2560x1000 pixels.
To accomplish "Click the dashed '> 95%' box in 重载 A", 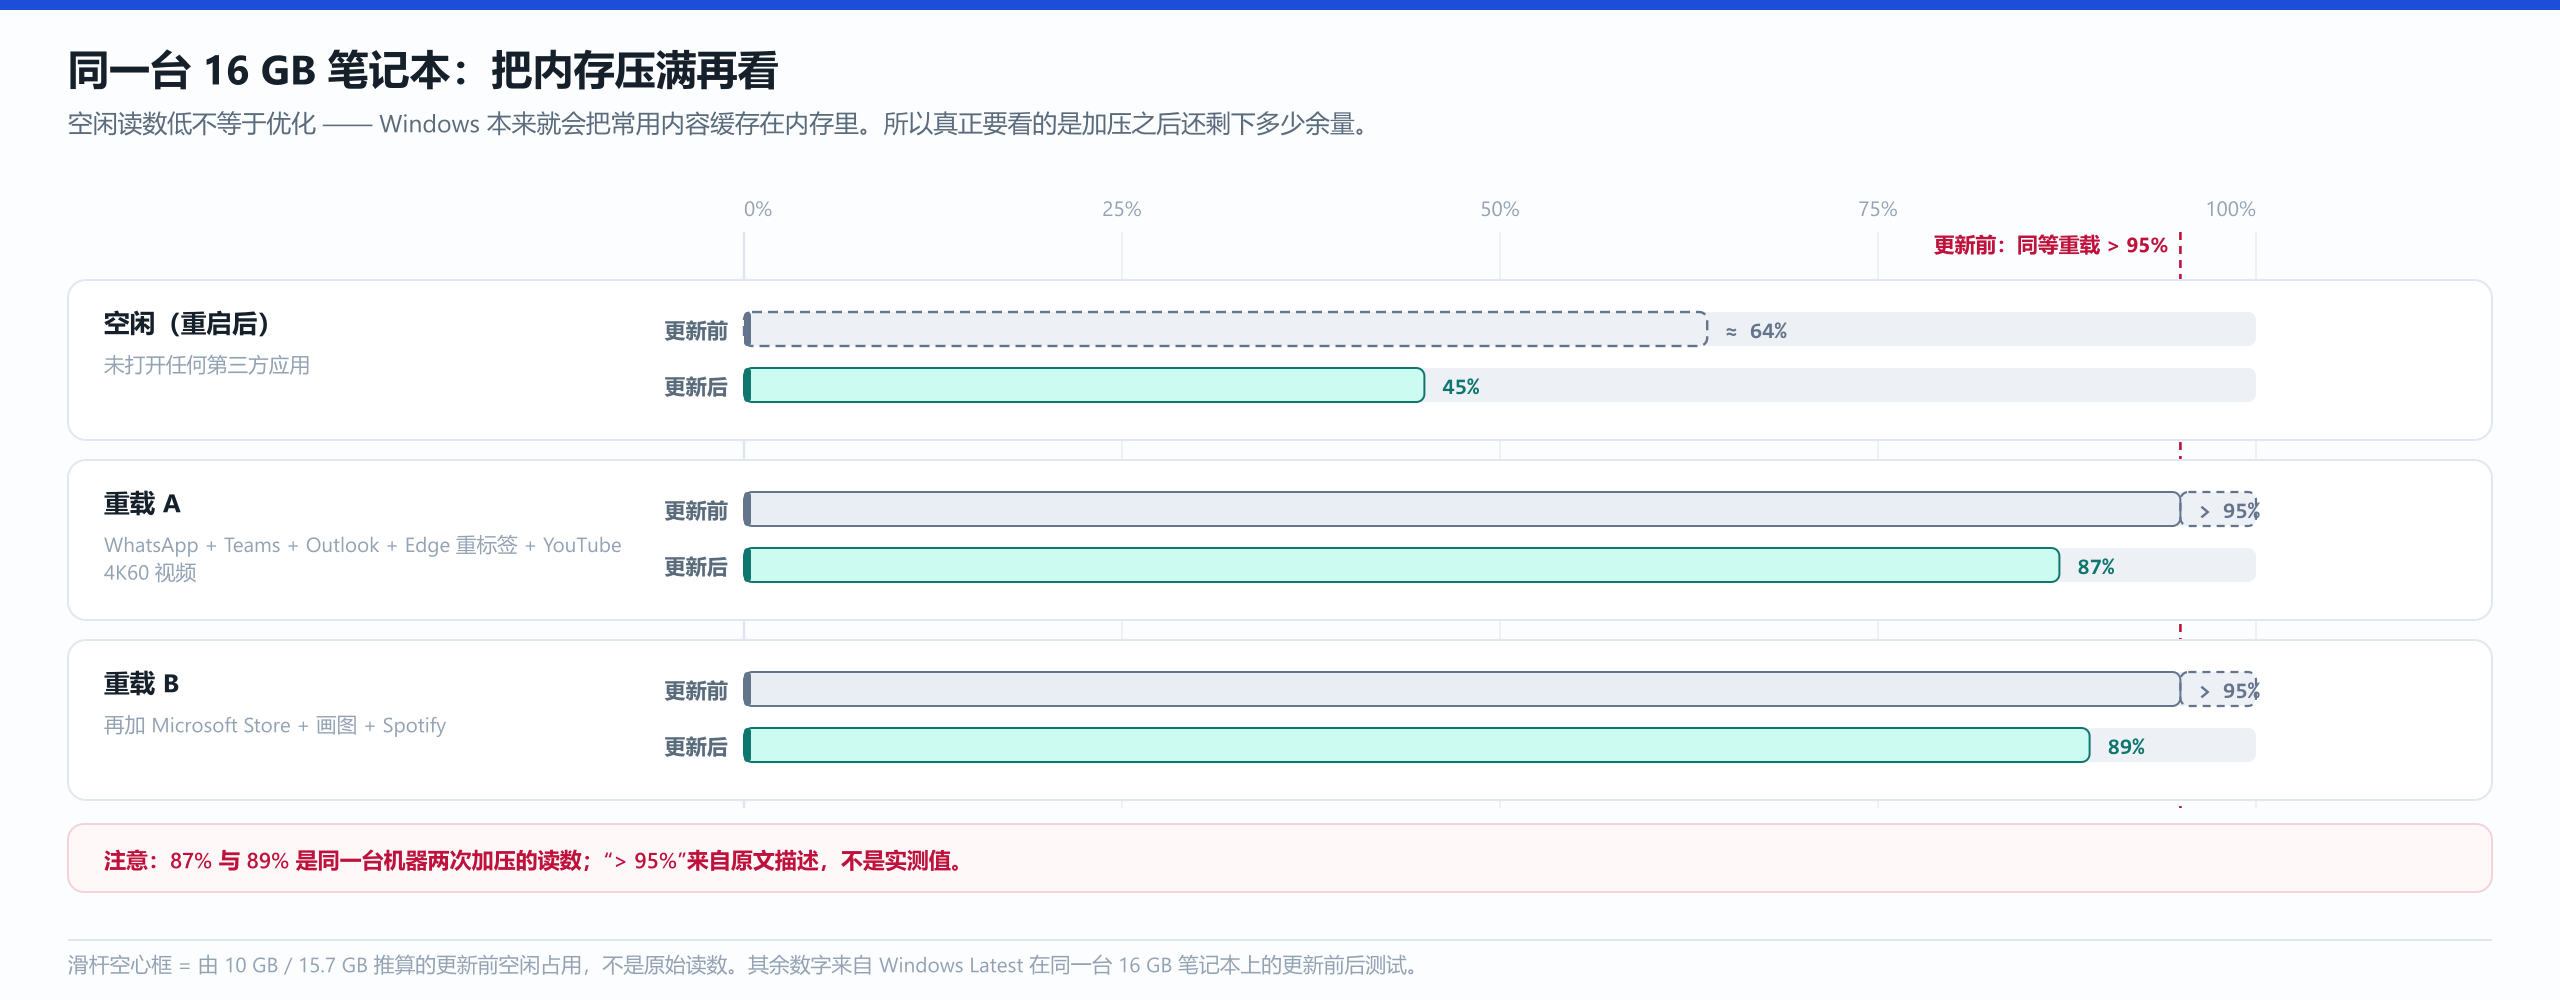I will 2219,509.
